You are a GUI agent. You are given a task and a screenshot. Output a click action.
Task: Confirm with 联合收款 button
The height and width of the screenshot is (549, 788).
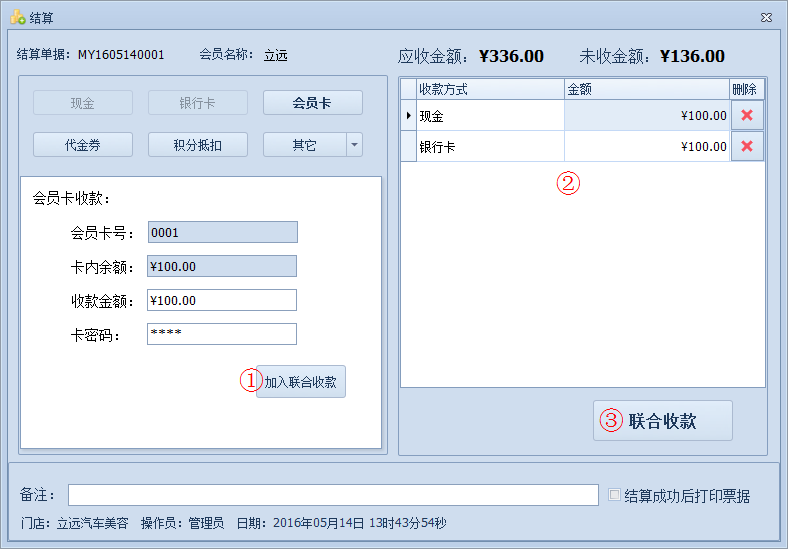(662, 421)
